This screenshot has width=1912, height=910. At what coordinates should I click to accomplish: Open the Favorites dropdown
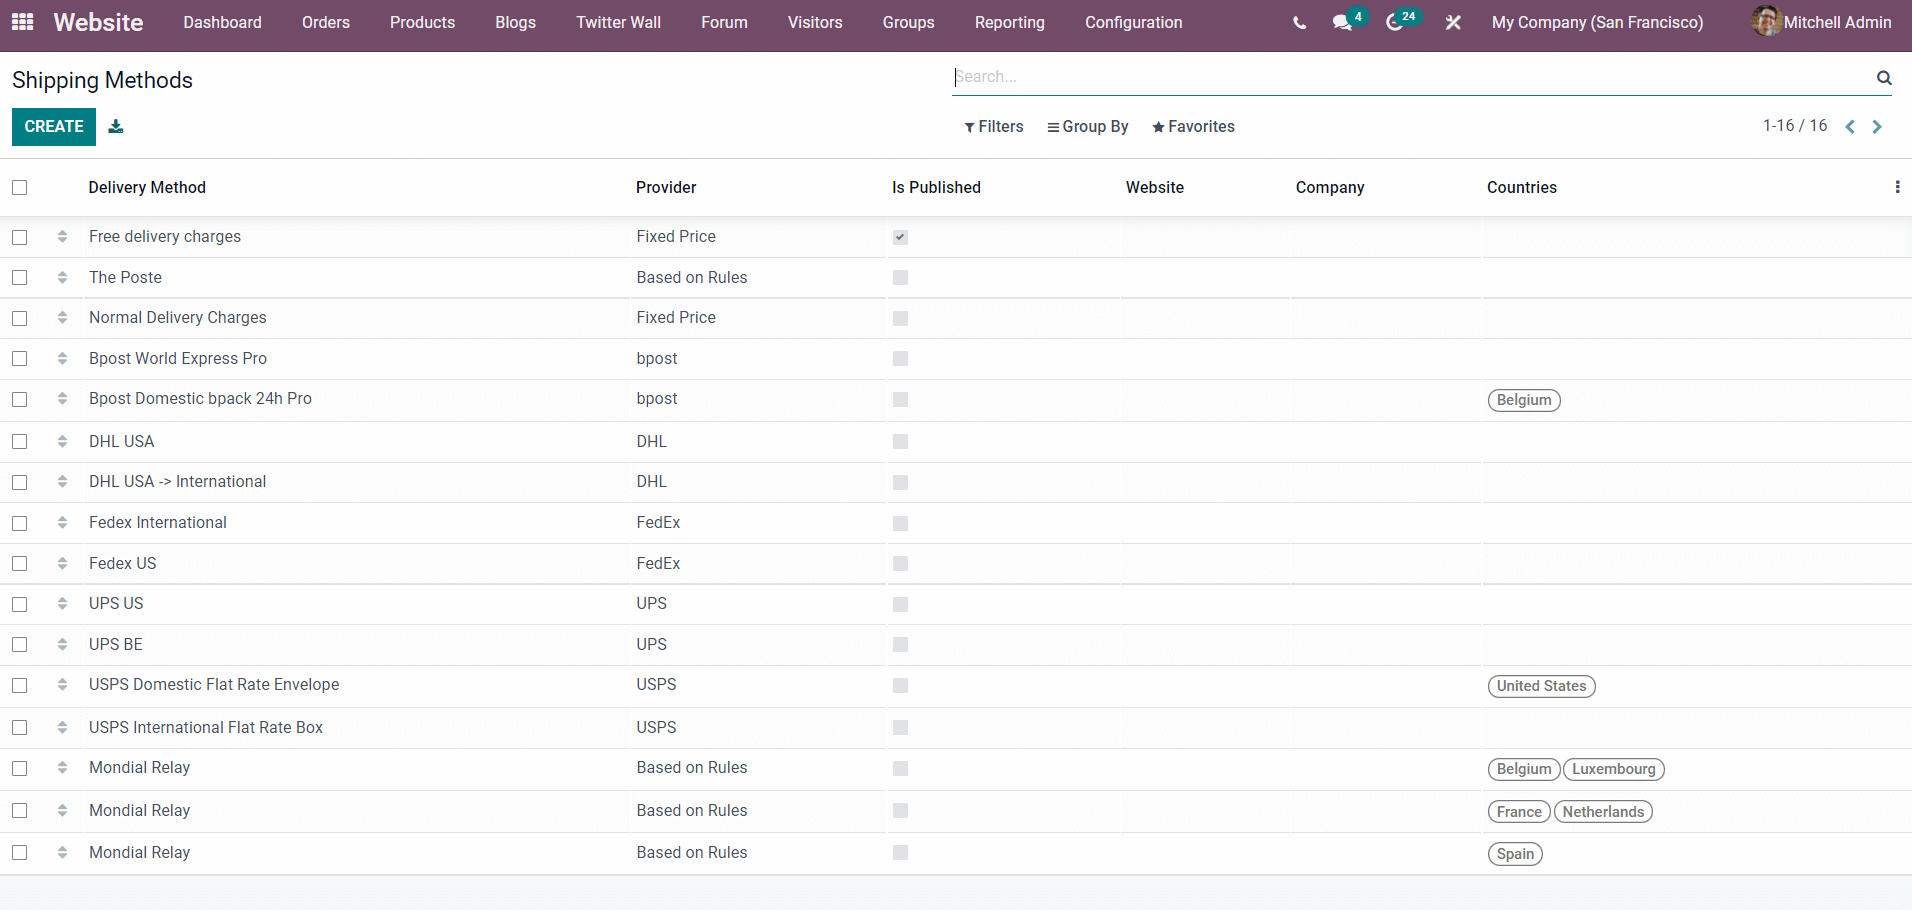(1193, 127)
